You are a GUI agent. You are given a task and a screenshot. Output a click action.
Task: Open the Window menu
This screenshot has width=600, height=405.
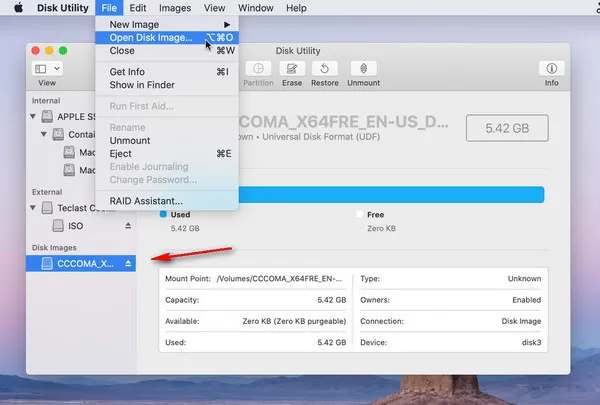pos(256,8)
